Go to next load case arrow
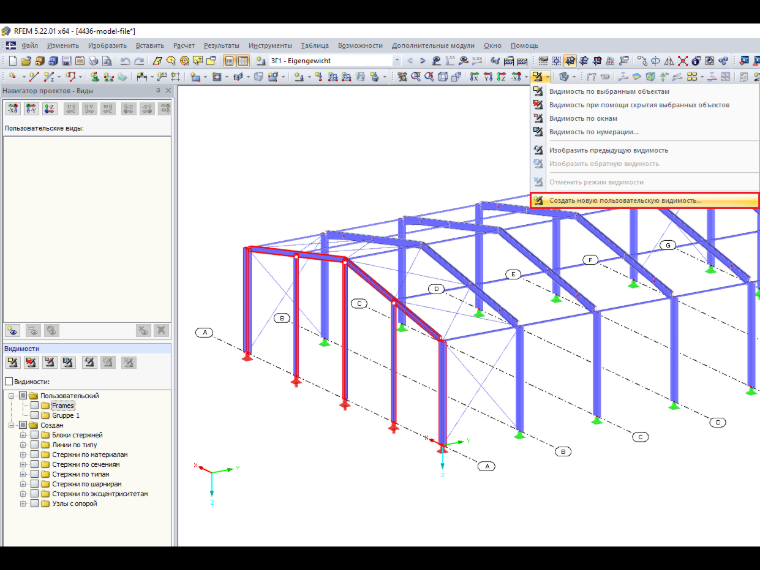This screenshot has width=760, height=570. point(422,61)
